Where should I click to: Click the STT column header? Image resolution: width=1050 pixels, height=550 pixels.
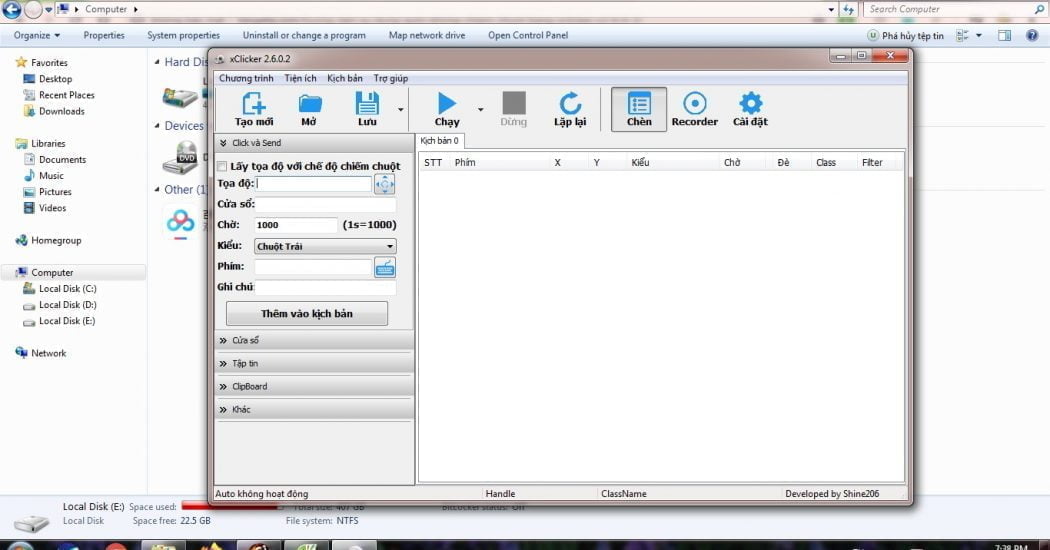pyautogui.click(x=433, y=162)
